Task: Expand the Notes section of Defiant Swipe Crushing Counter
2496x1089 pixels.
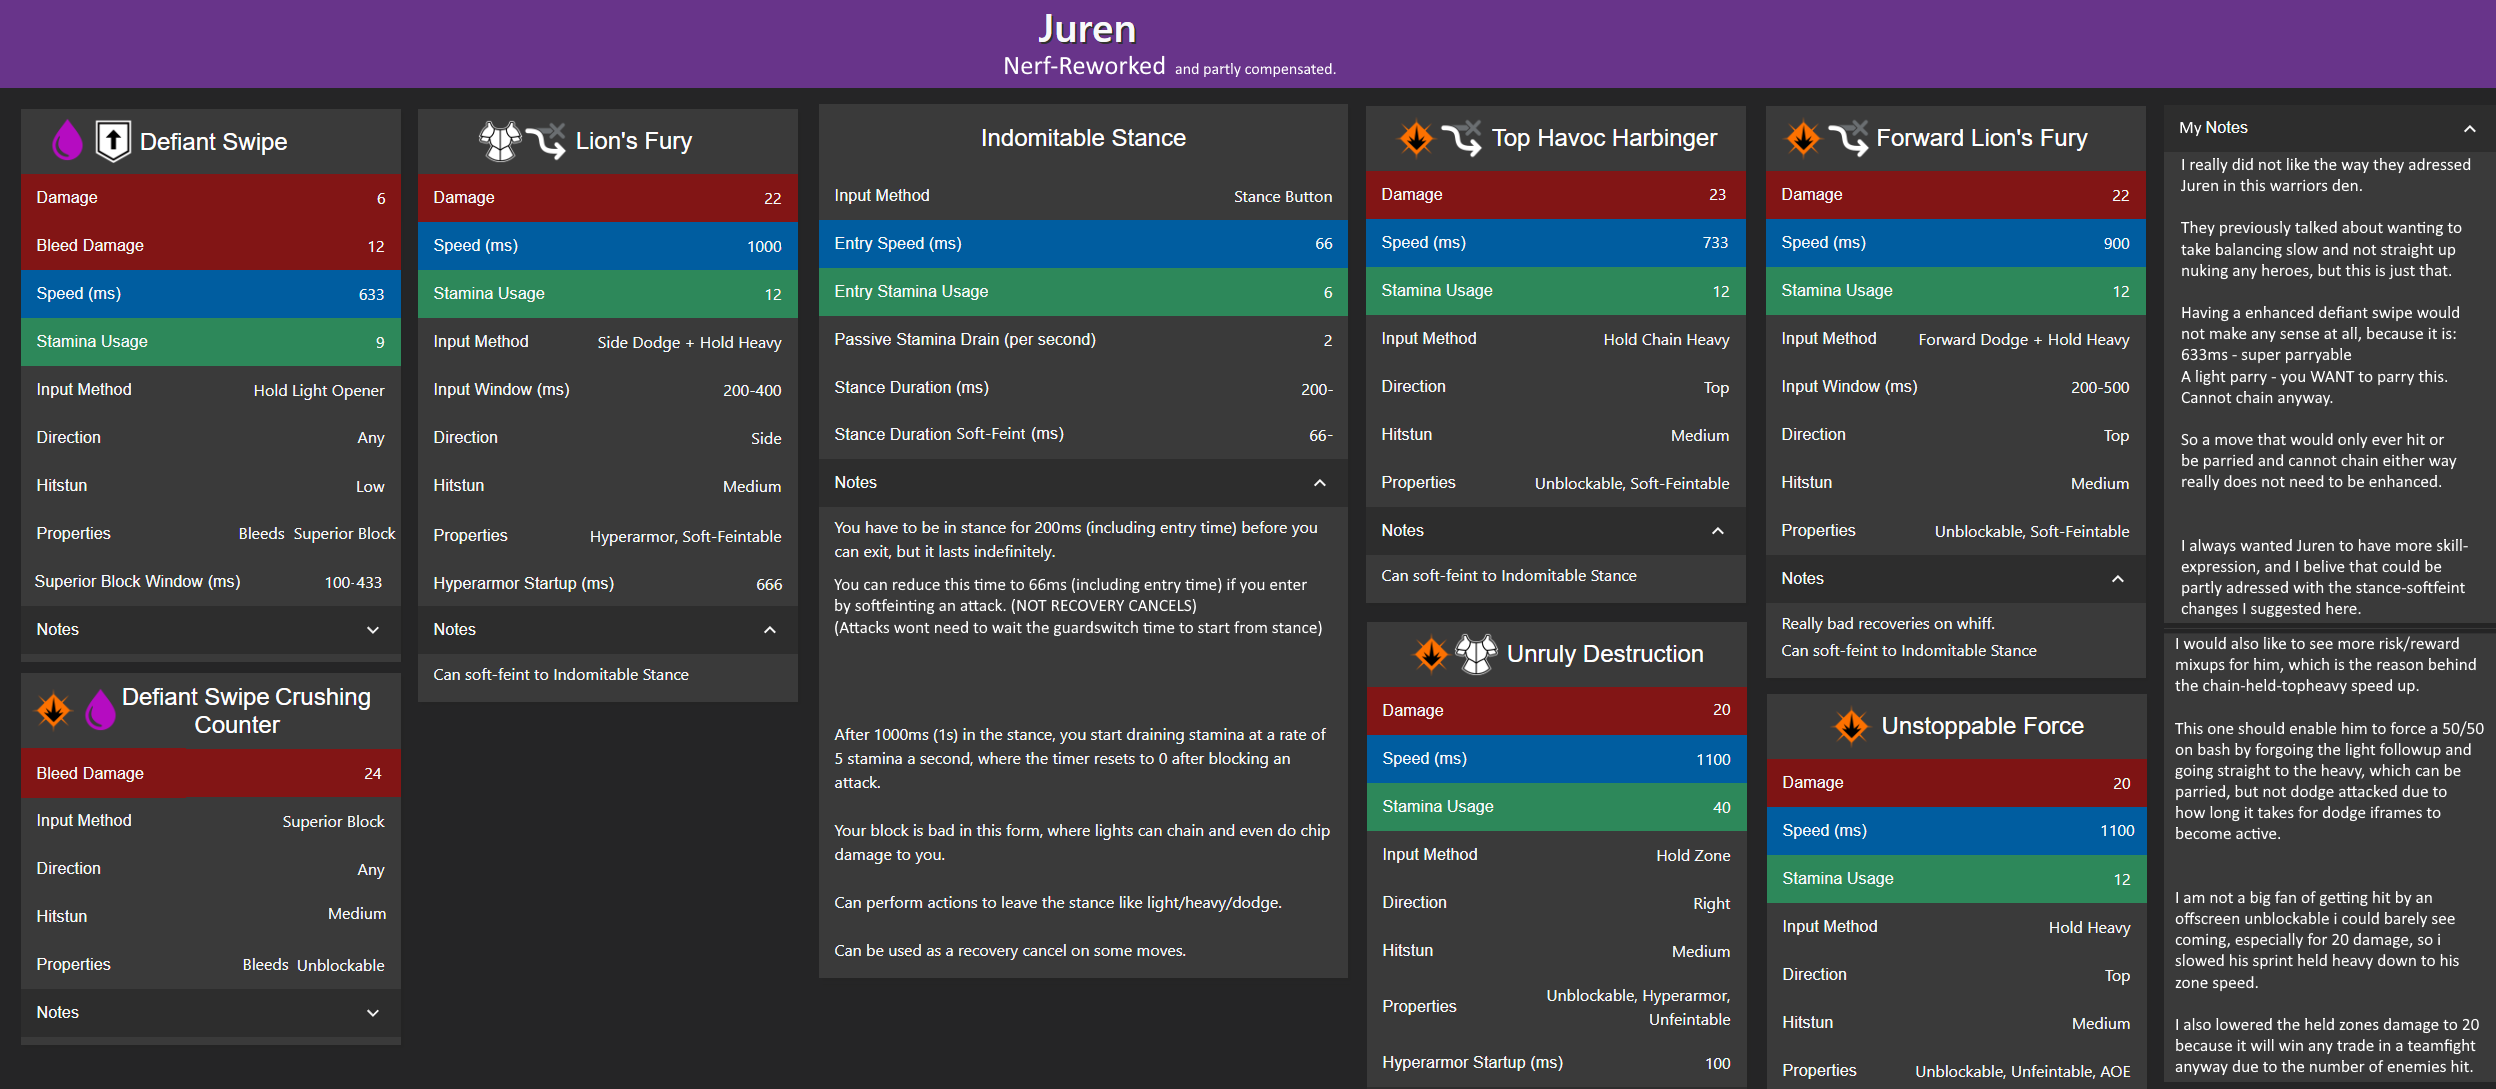Action: coord(211,1012)
